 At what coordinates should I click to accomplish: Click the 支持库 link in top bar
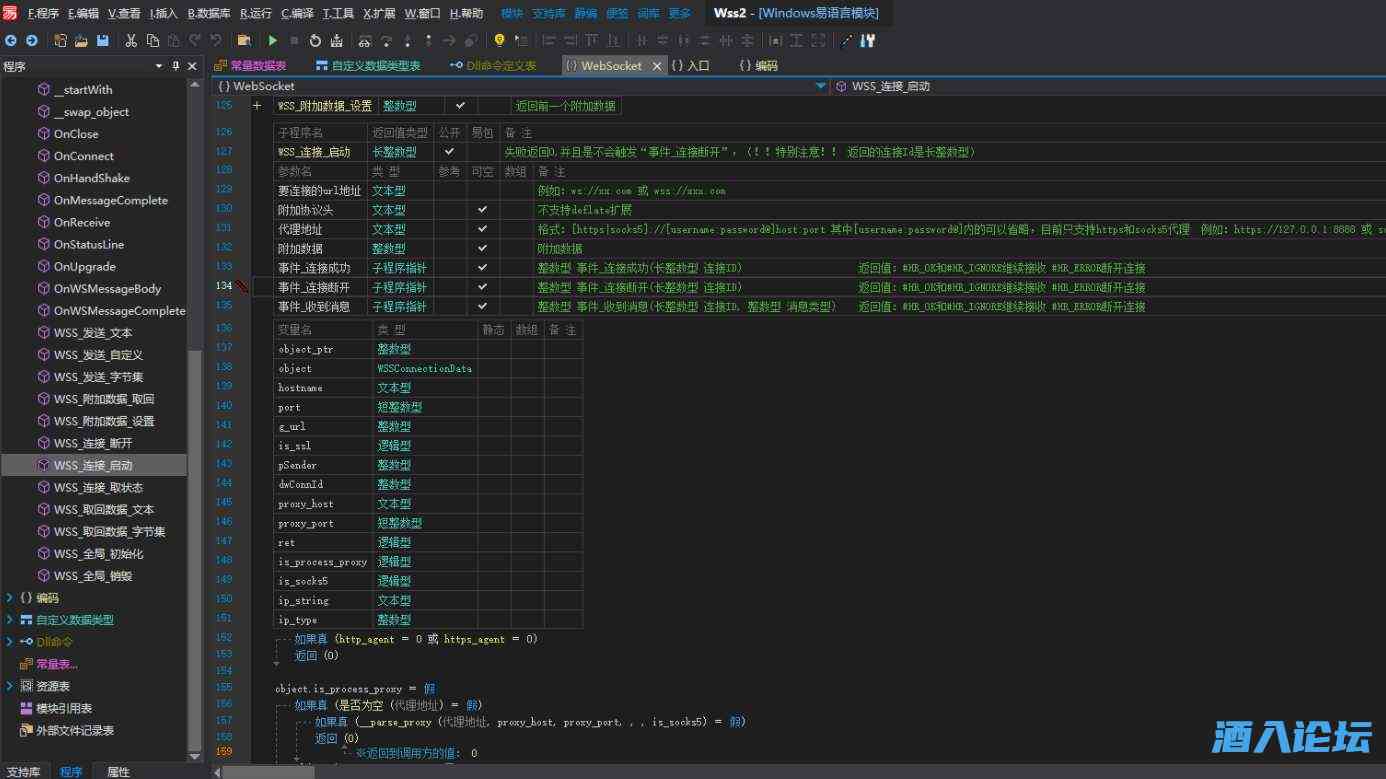coord(548,14)
